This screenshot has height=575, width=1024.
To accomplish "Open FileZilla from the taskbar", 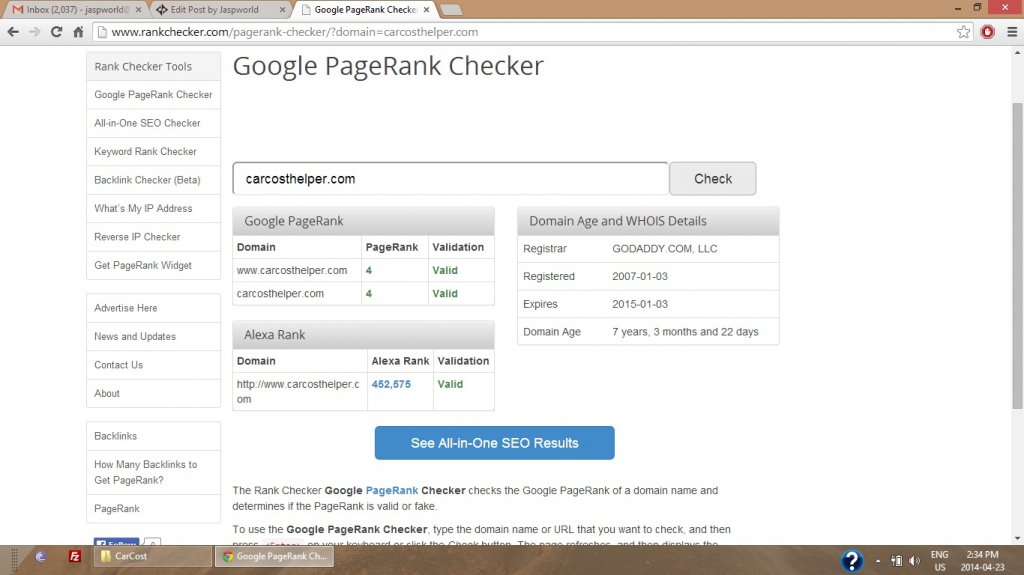I will click(75, 556).
